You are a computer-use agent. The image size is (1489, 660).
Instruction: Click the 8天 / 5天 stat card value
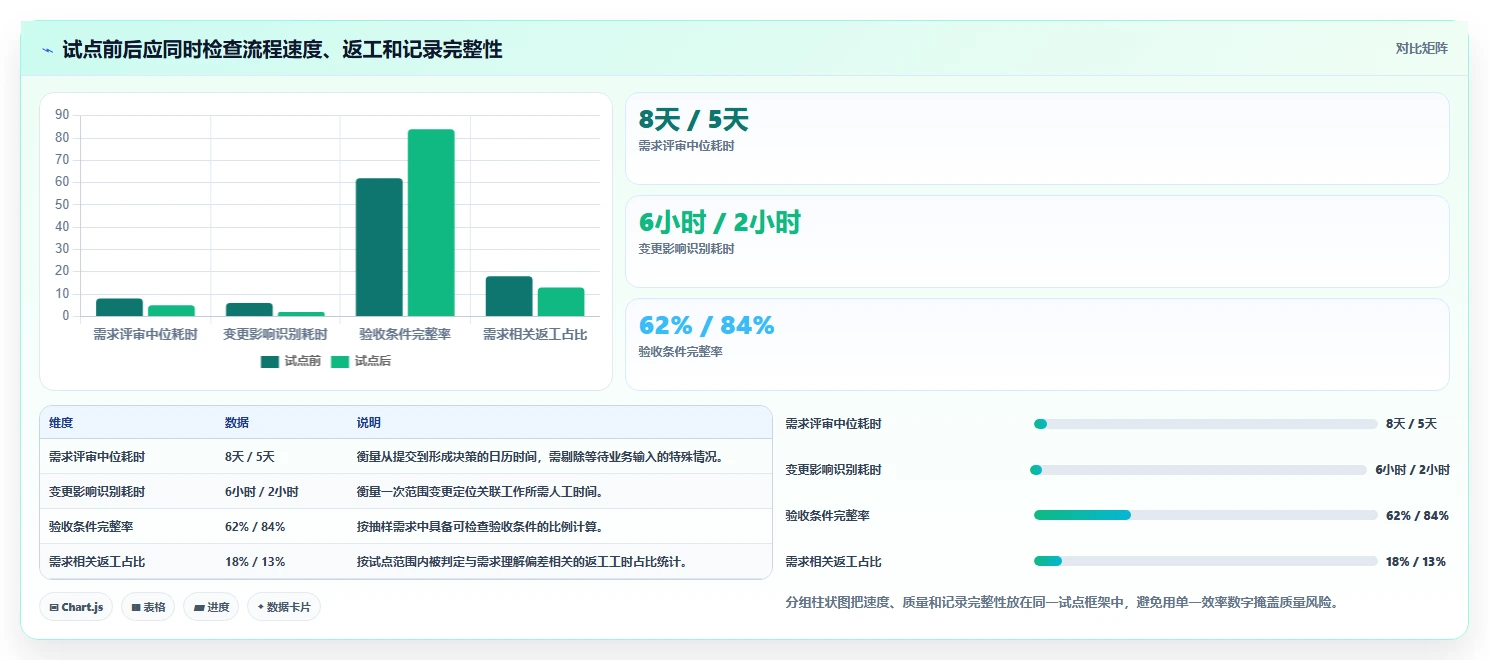pyautogui.click(x=693, y=120)
